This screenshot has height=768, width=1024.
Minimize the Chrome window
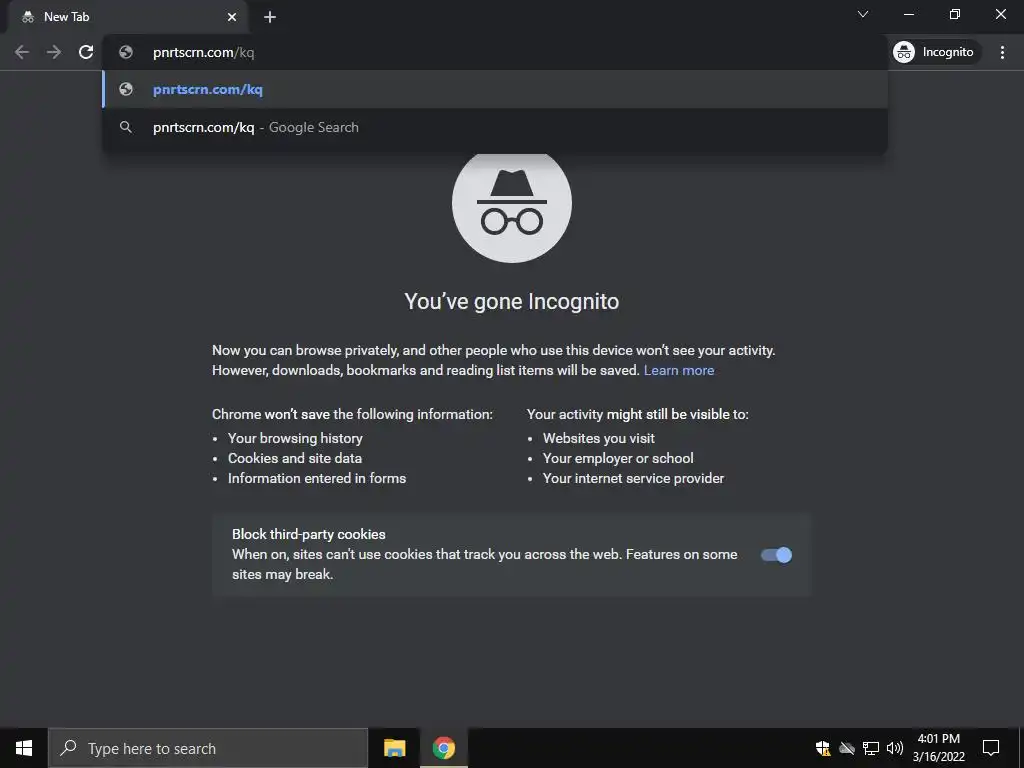pyautogui.click(x=909, y=14)
